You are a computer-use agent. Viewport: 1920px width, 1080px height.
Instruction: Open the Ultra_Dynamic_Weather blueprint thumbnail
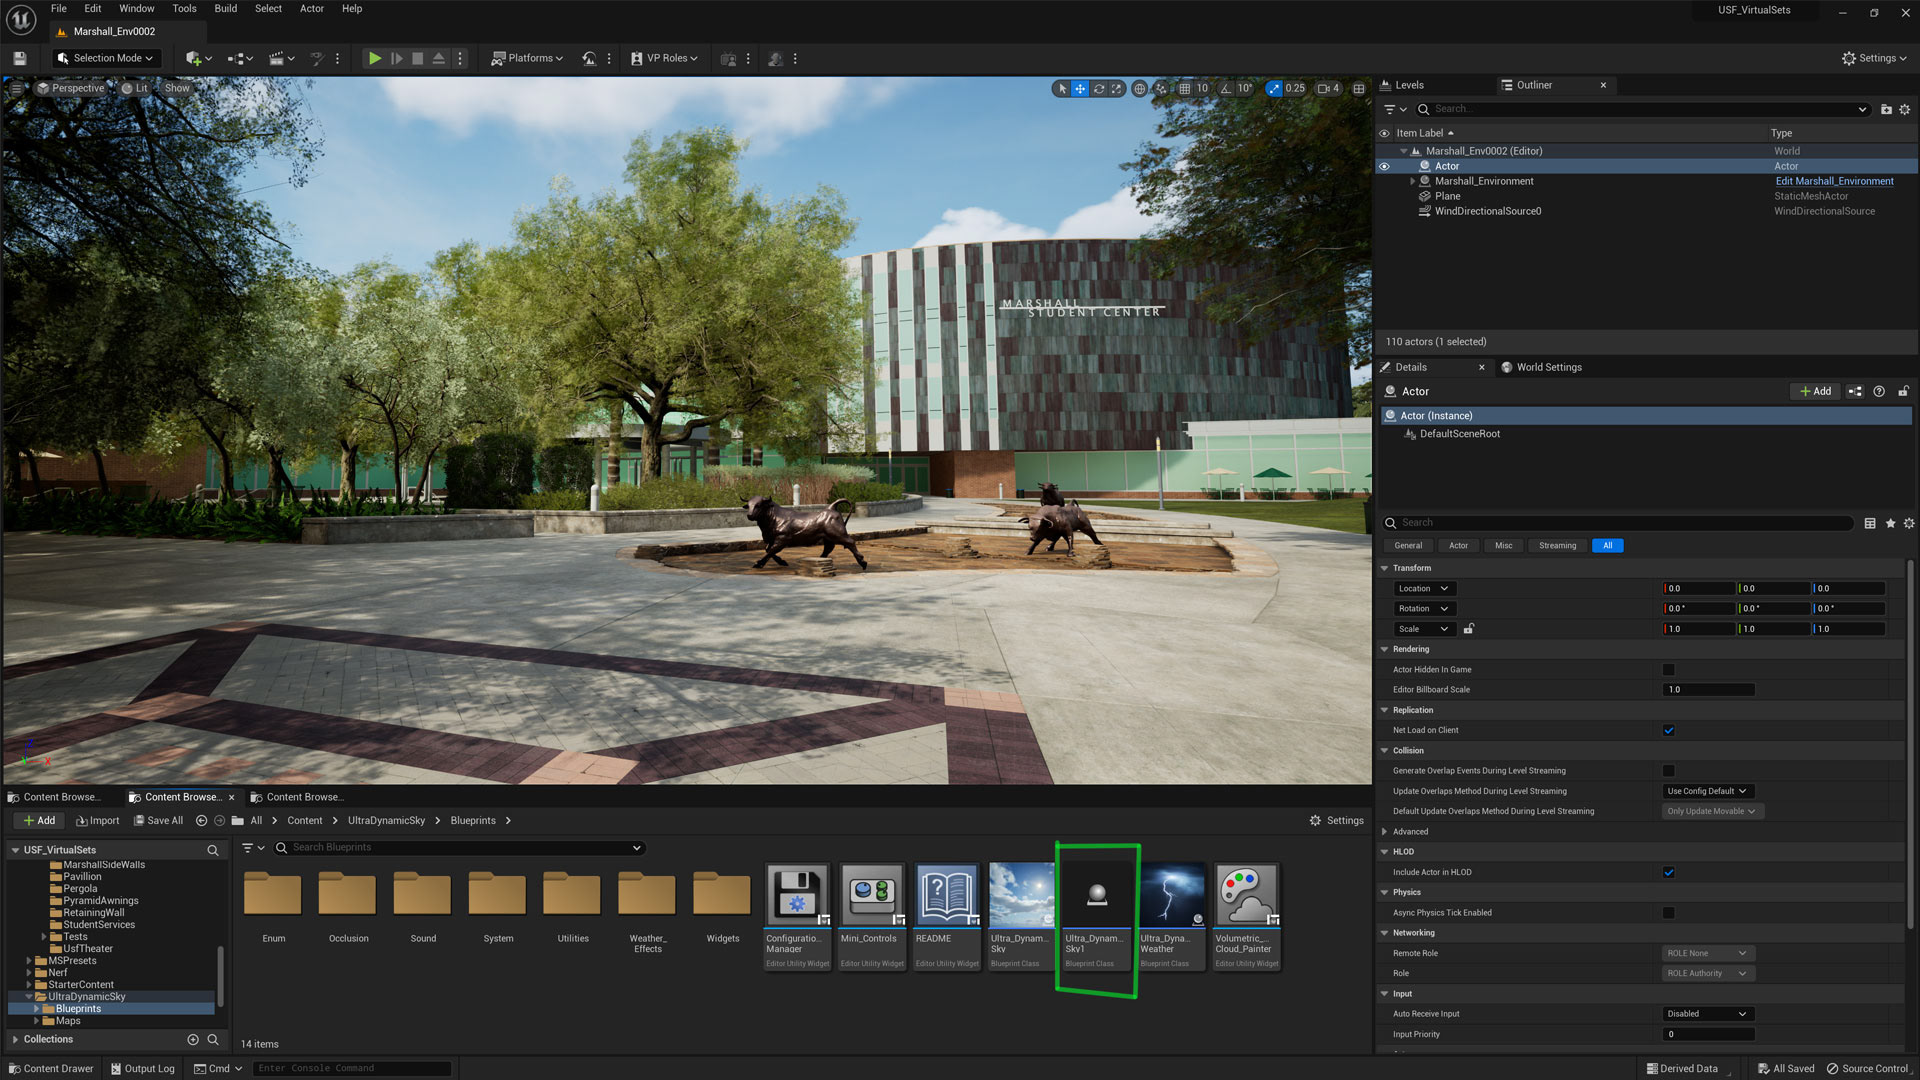point(1172,895)
